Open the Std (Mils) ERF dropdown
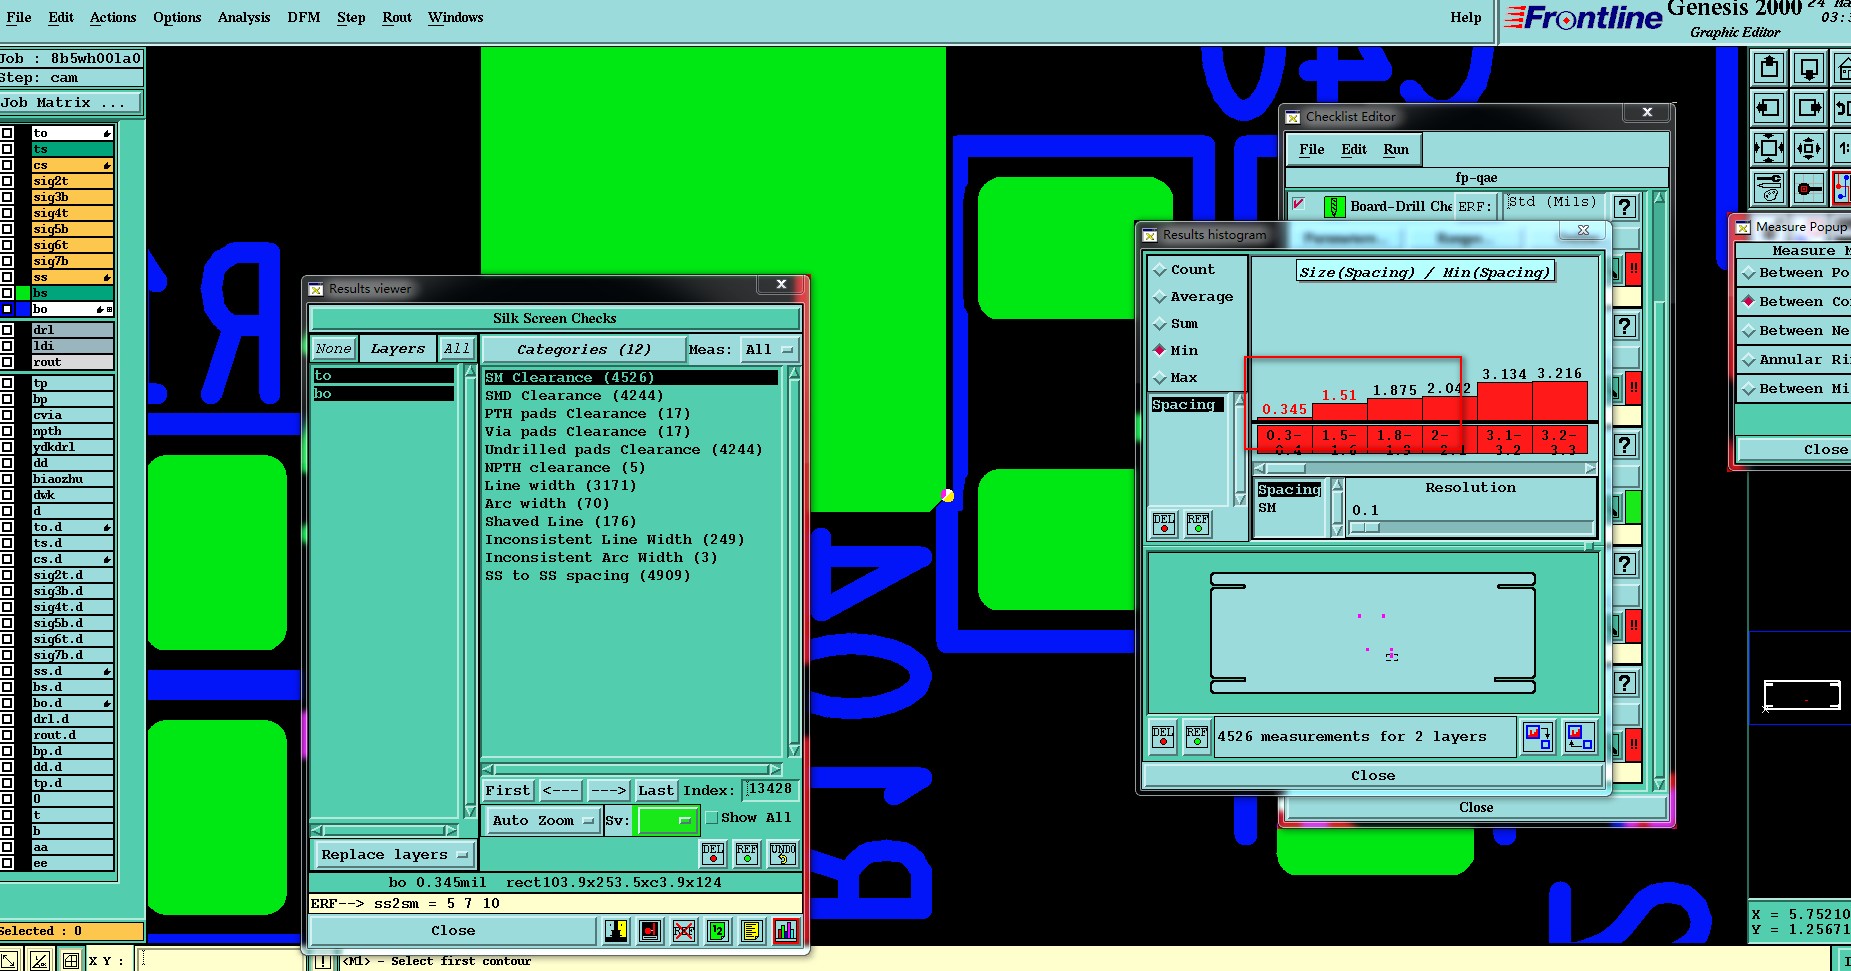 1553,203
